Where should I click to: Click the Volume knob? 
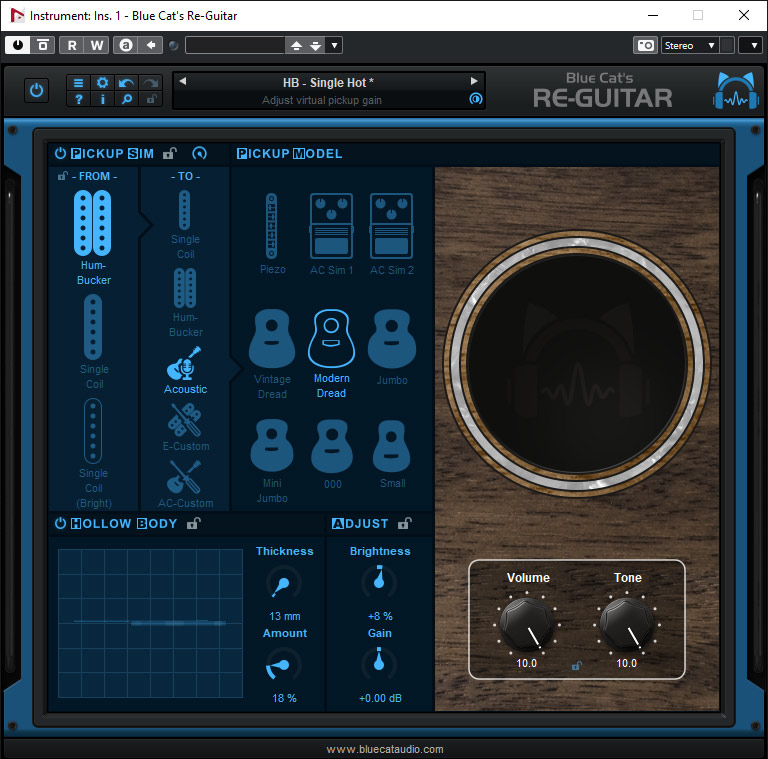pyautogui.click(x=527, y=625)
